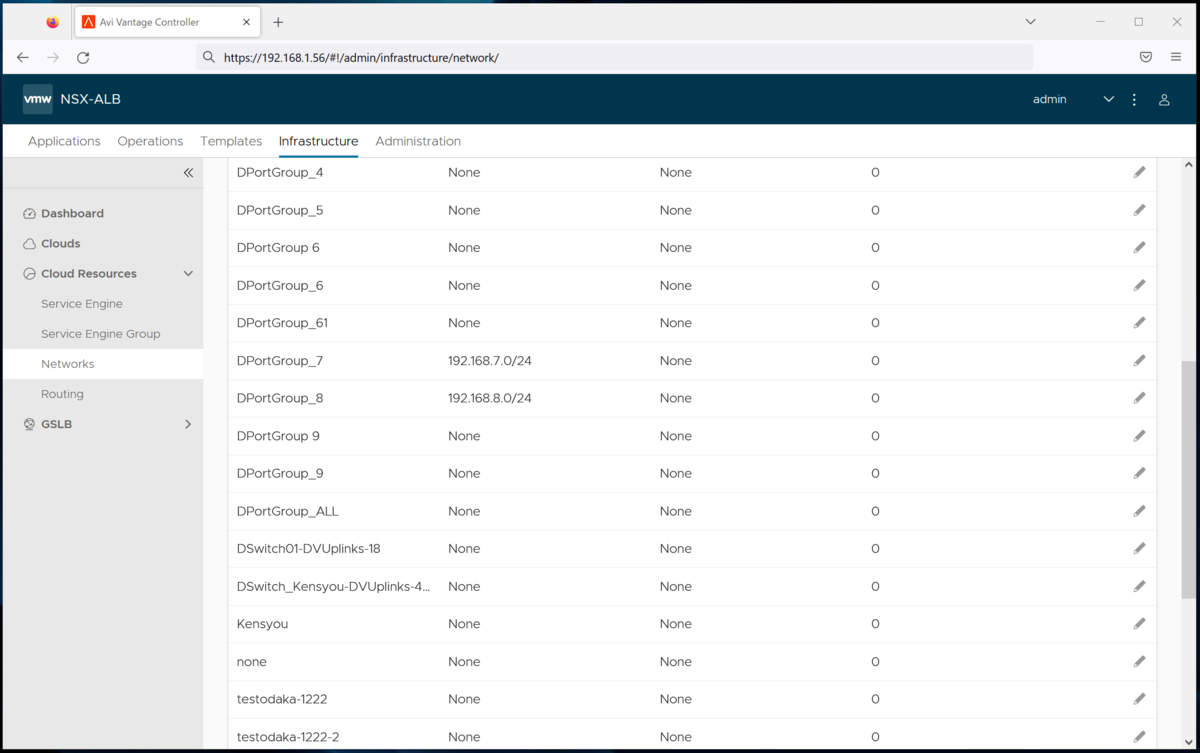Screen dimensions: 1200x753
Task: Click the testodaka-1222 network name
Action: (x=282, y=699)
